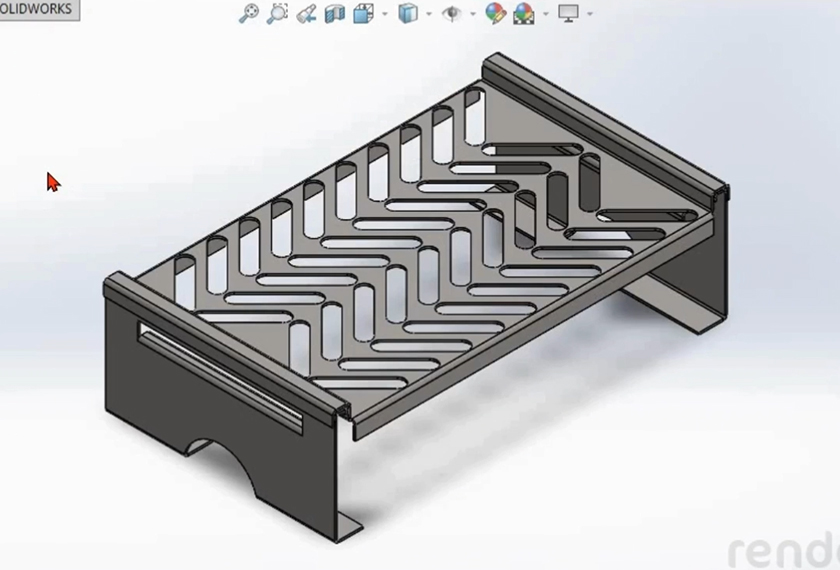Select the rear top rail of the model
The image size is (840, 570).
pyautogui.click(x=600, y=122)
